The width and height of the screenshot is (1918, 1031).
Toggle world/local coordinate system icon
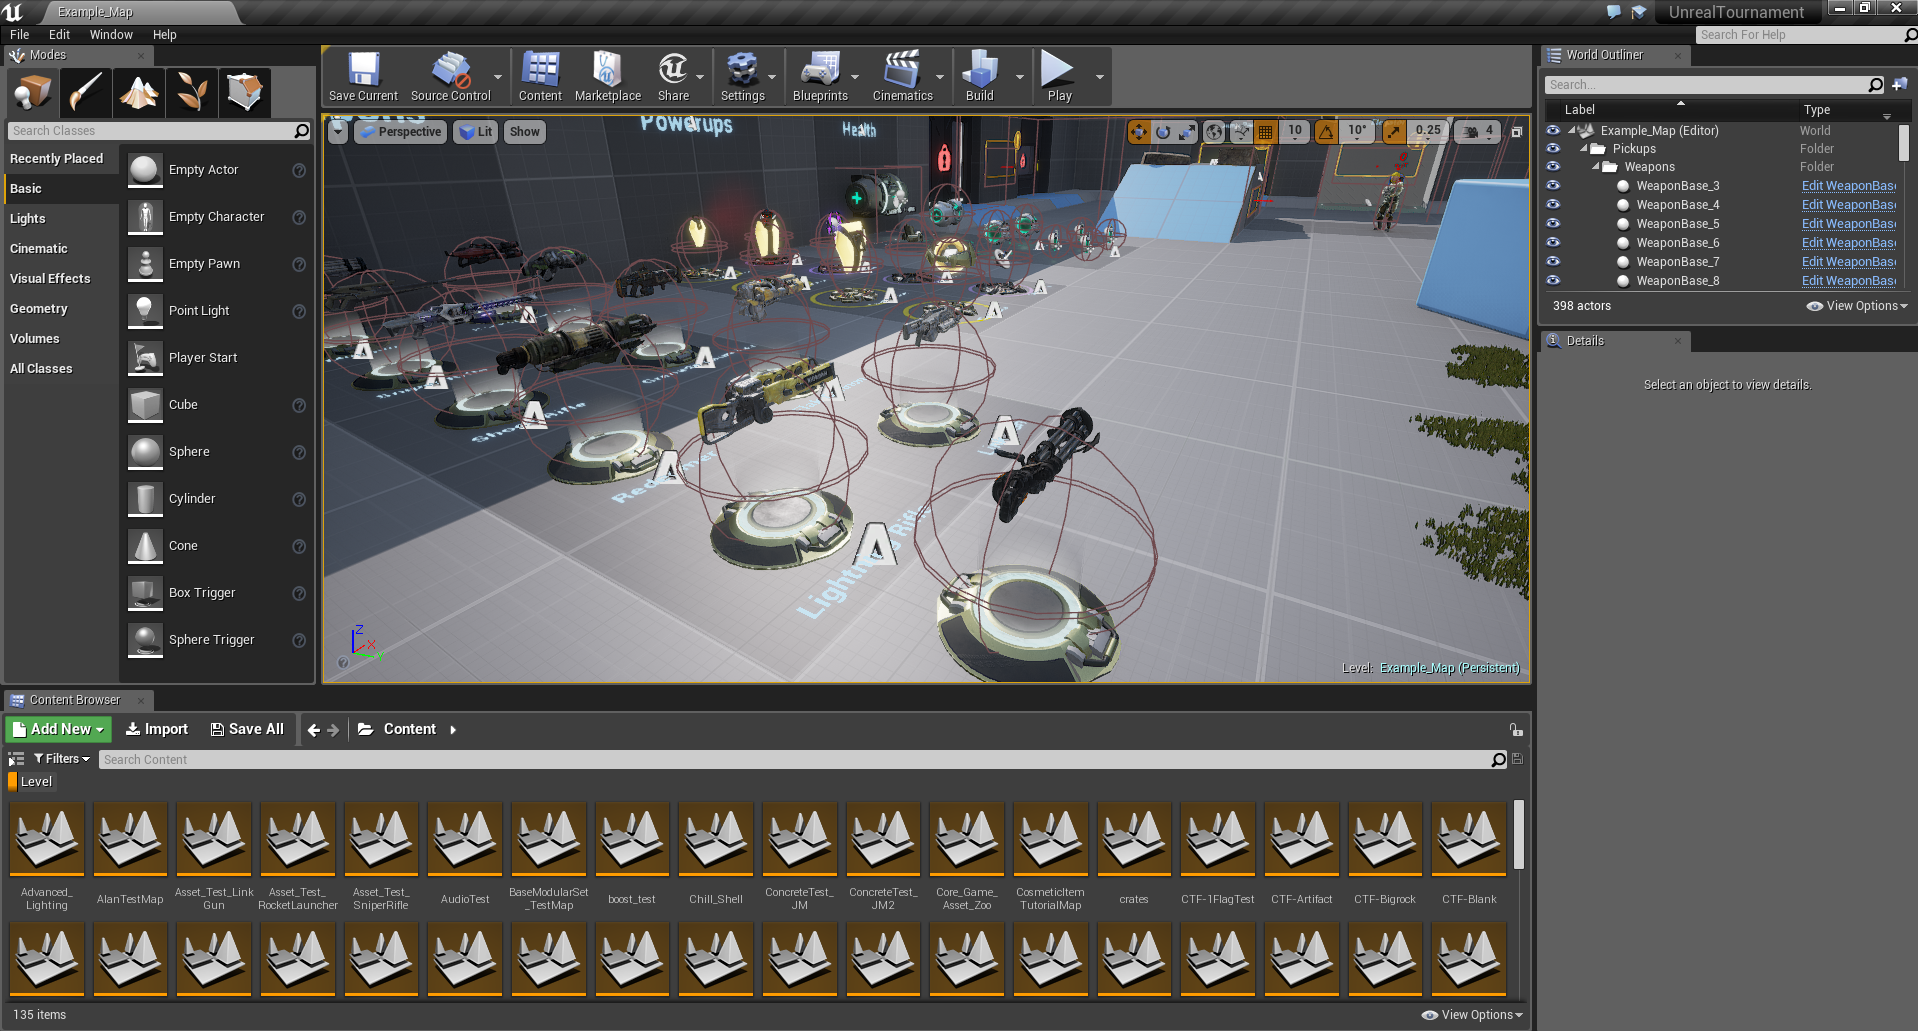[1214, 131]
